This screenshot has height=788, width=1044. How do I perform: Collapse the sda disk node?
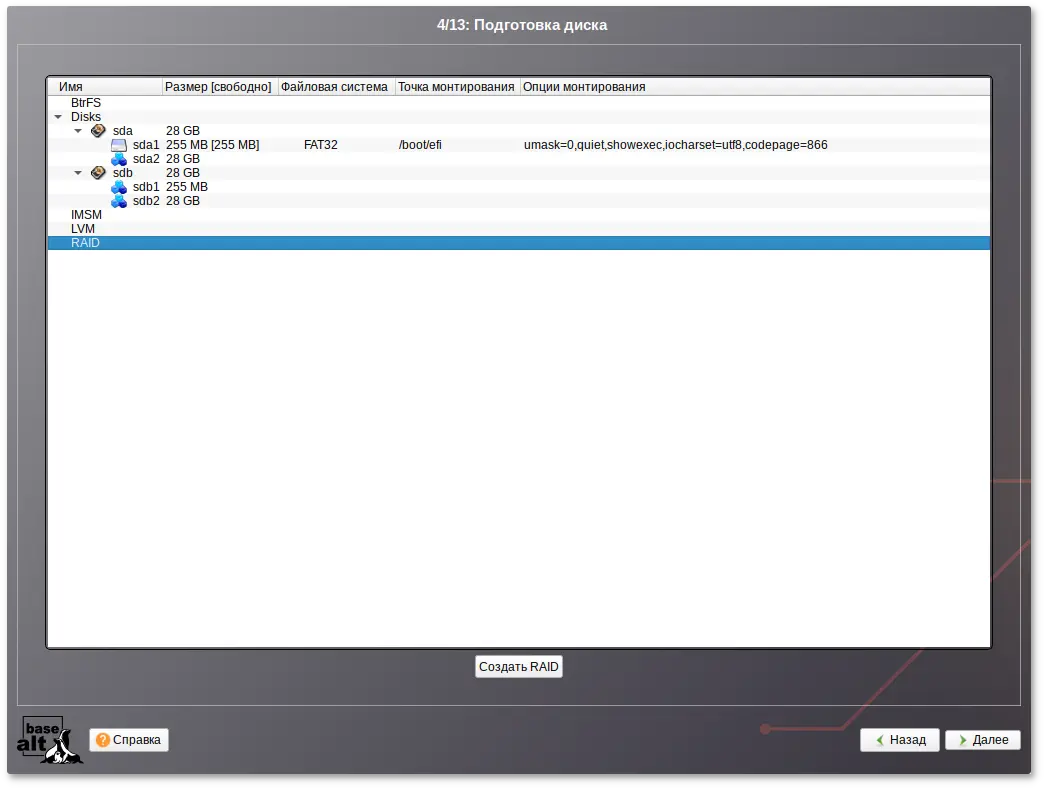click(78, 131)
